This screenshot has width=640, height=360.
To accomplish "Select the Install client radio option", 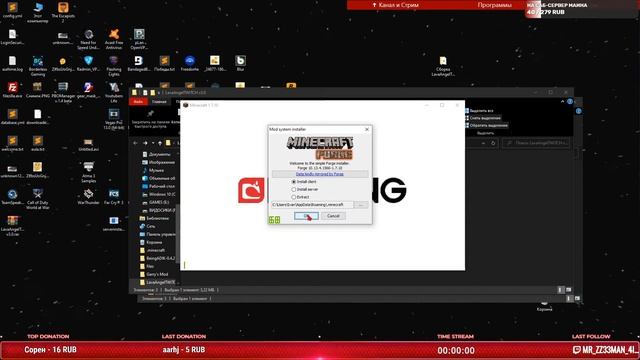I will tap(304, 182).
